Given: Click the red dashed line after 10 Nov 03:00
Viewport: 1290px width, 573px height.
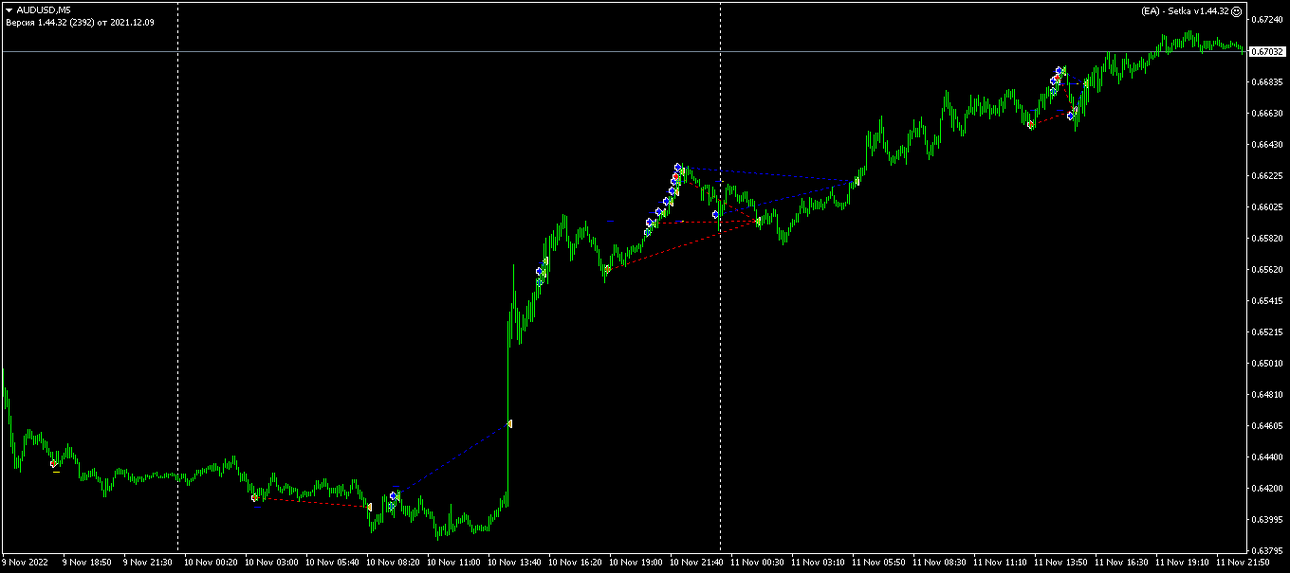Looking at the screenshot, I should pos(312,502).
